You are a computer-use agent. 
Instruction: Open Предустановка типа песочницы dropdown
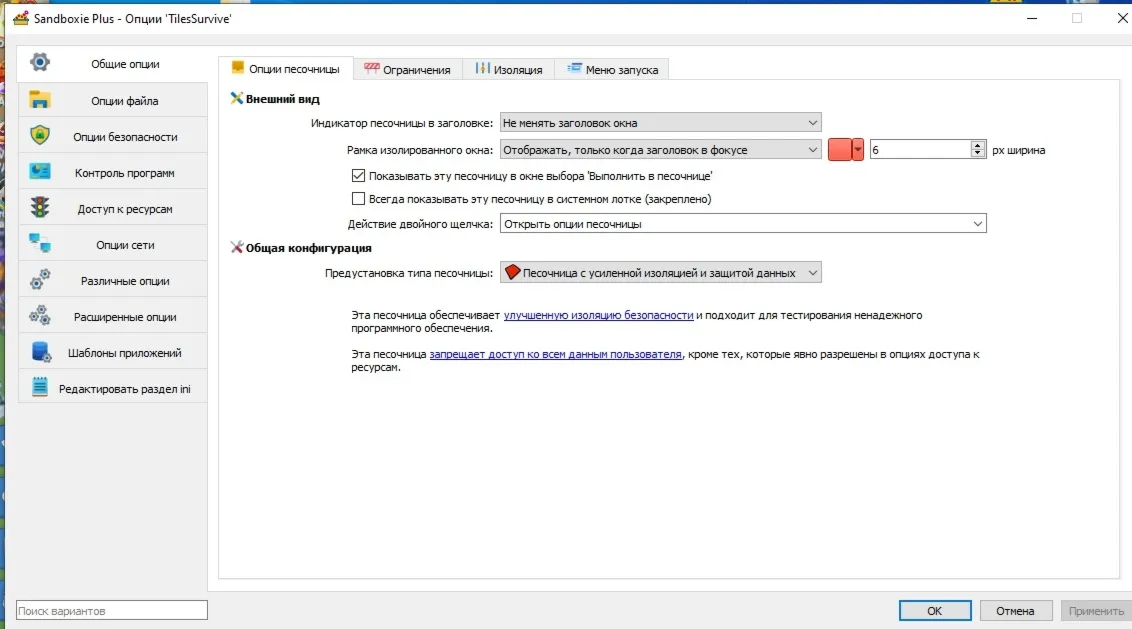[661, 273]
